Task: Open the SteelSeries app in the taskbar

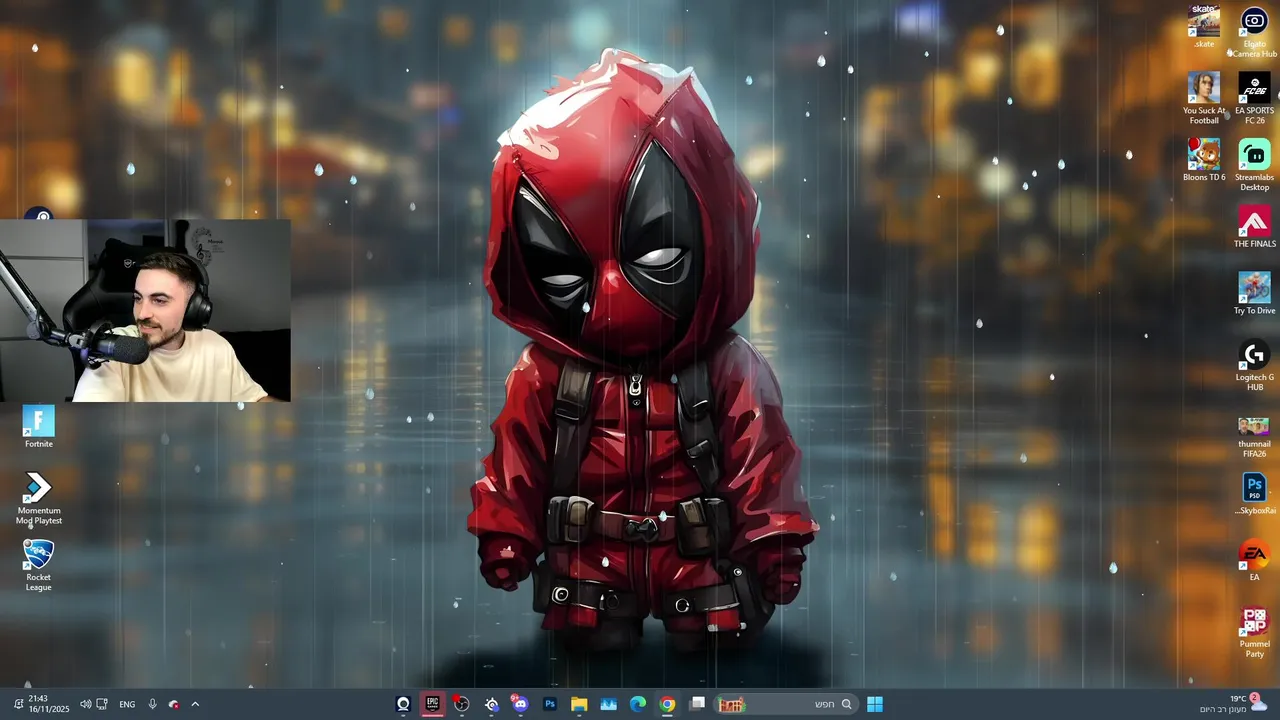Action: [491, 704]
